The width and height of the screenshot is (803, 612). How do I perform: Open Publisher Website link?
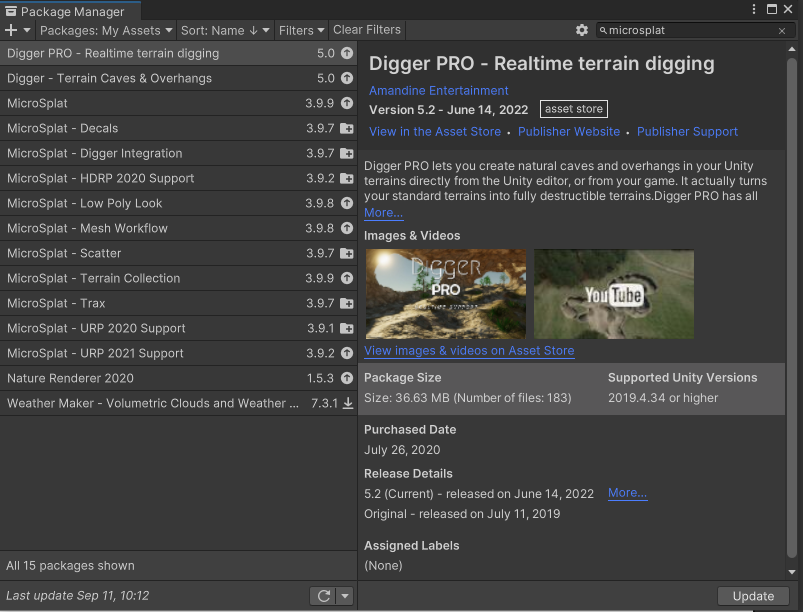pyautogui.click(x=568, y=132)
